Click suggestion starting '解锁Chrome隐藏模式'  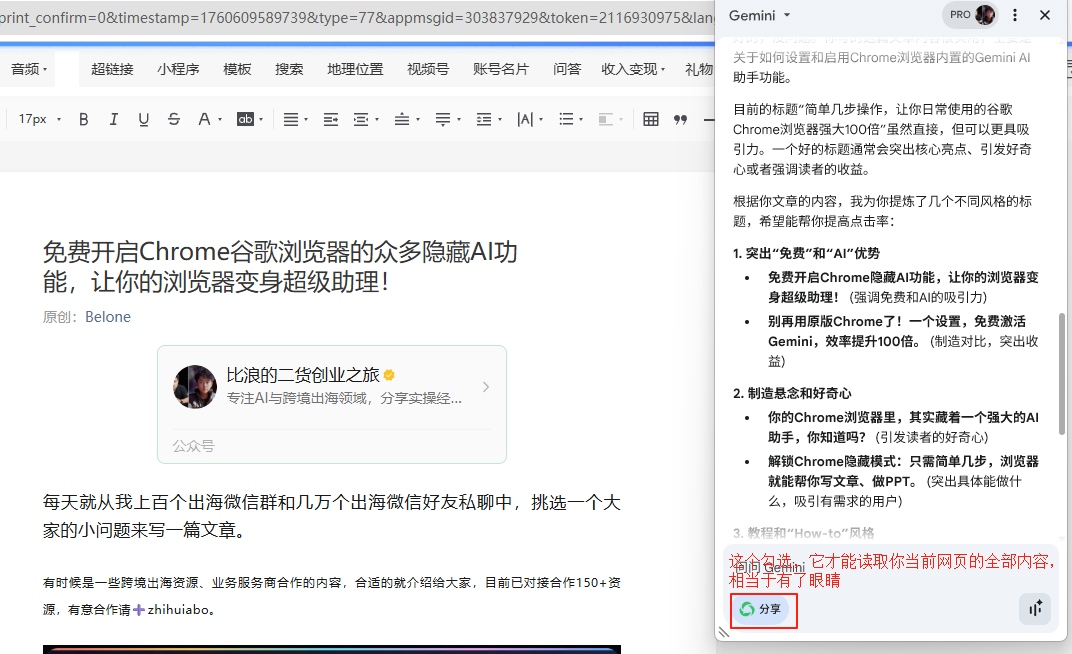click(903, 481)
